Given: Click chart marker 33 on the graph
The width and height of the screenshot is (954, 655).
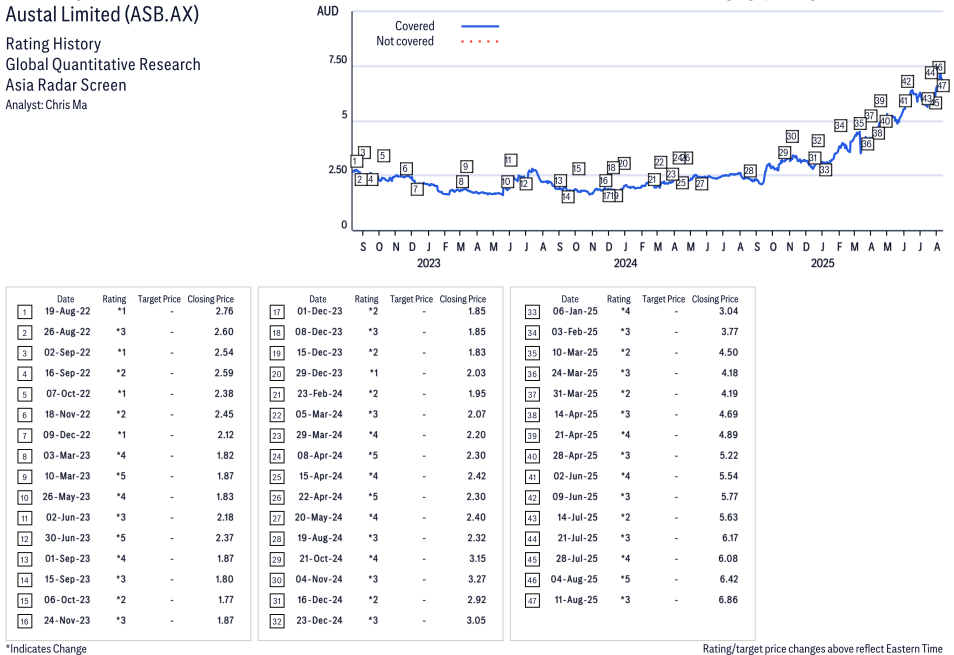Looking at the screenshot, I should (x=825, y=170).
